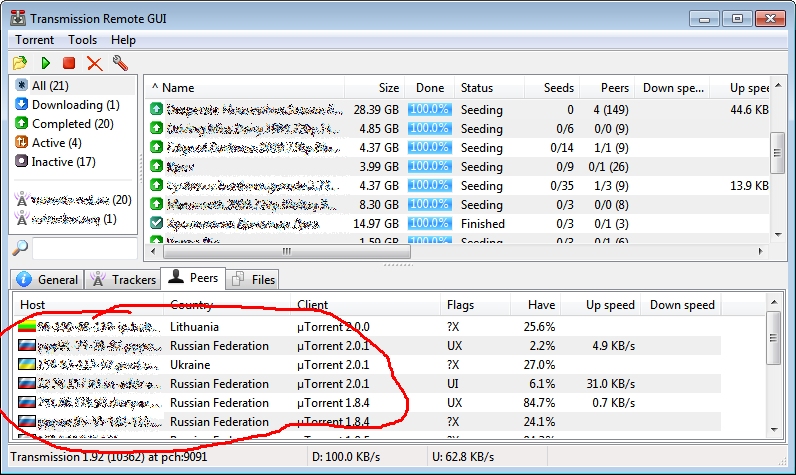796x475 pixels.
Task: Click horizontal scrollbar left arrow in torrent list
Action: (x=154, y=251)
